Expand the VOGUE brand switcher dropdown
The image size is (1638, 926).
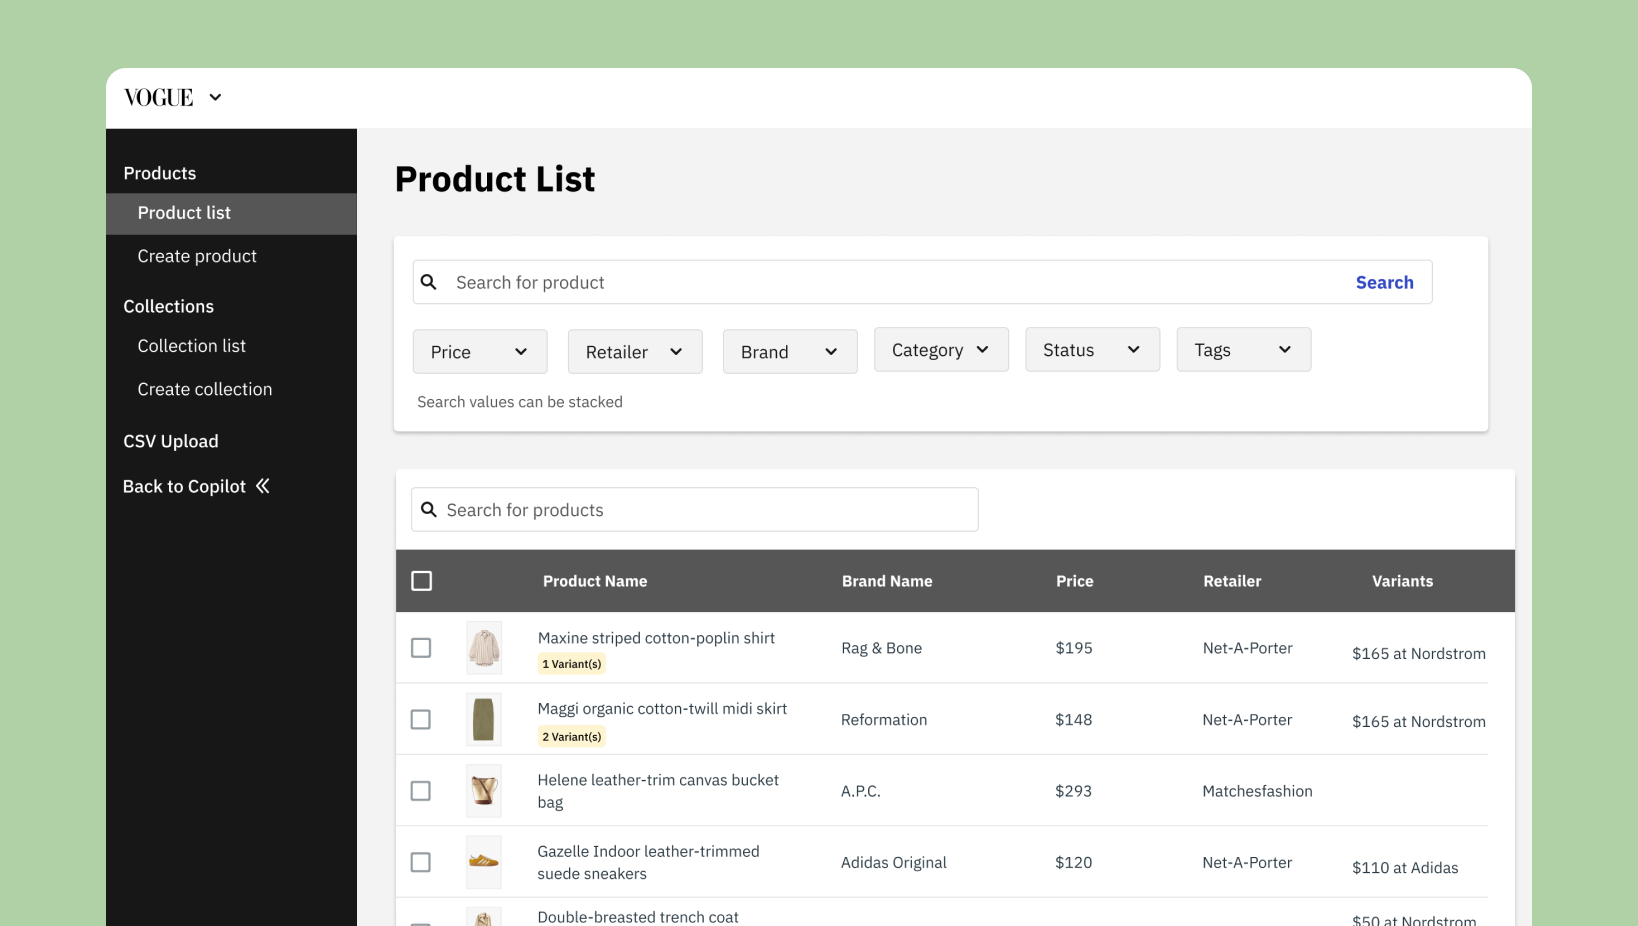(x=215, y=98)
